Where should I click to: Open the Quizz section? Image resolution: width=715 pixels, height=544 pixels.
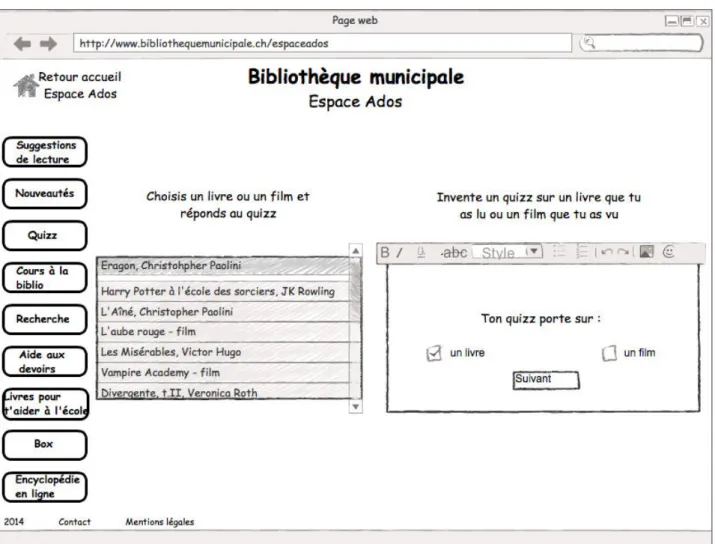click(45, 236)
